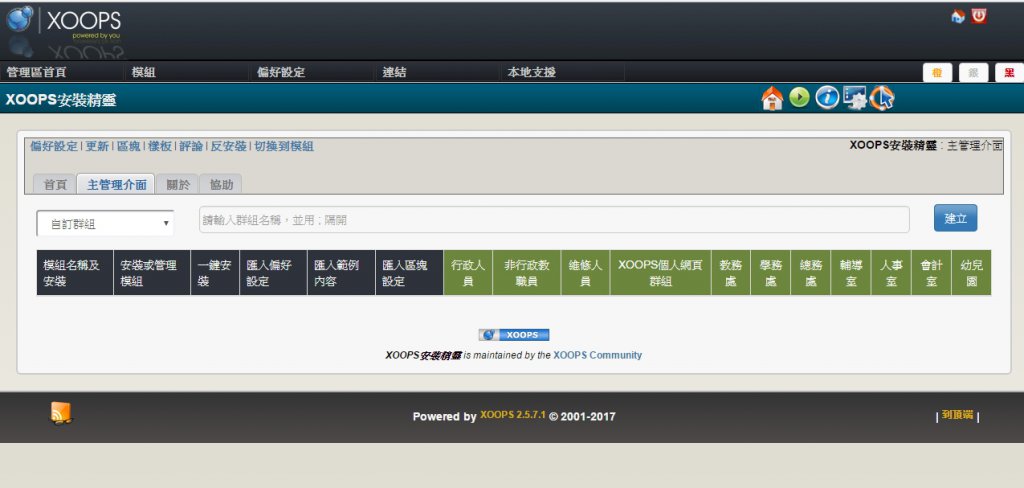Click the 非行政教職員 group column header
Screen dimensions: 1024x488
pos(527,273)
